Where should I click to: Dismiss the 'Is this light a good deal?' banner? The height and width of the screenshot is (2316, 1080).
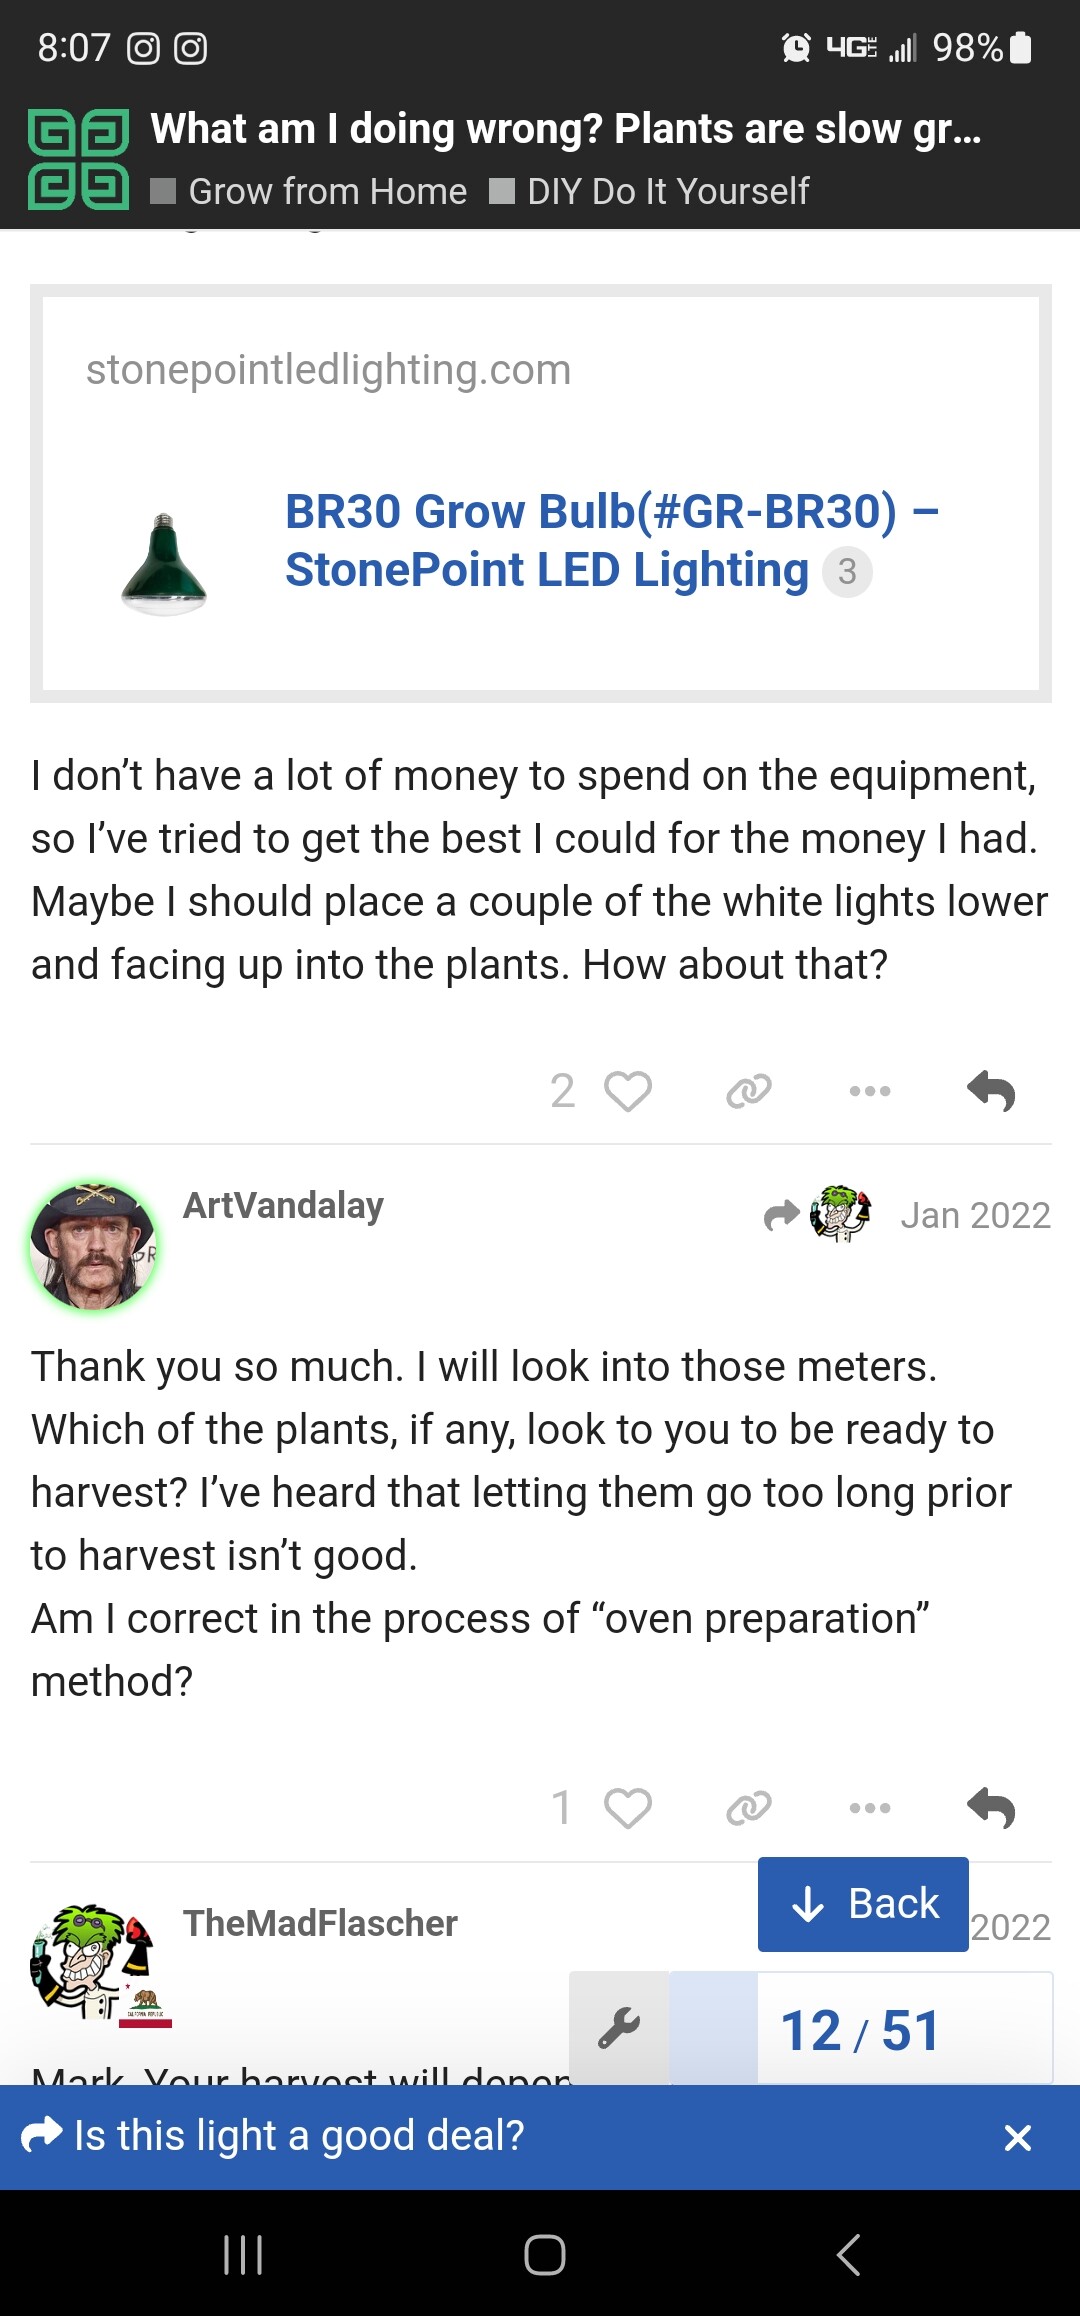coord(1017,2138)
